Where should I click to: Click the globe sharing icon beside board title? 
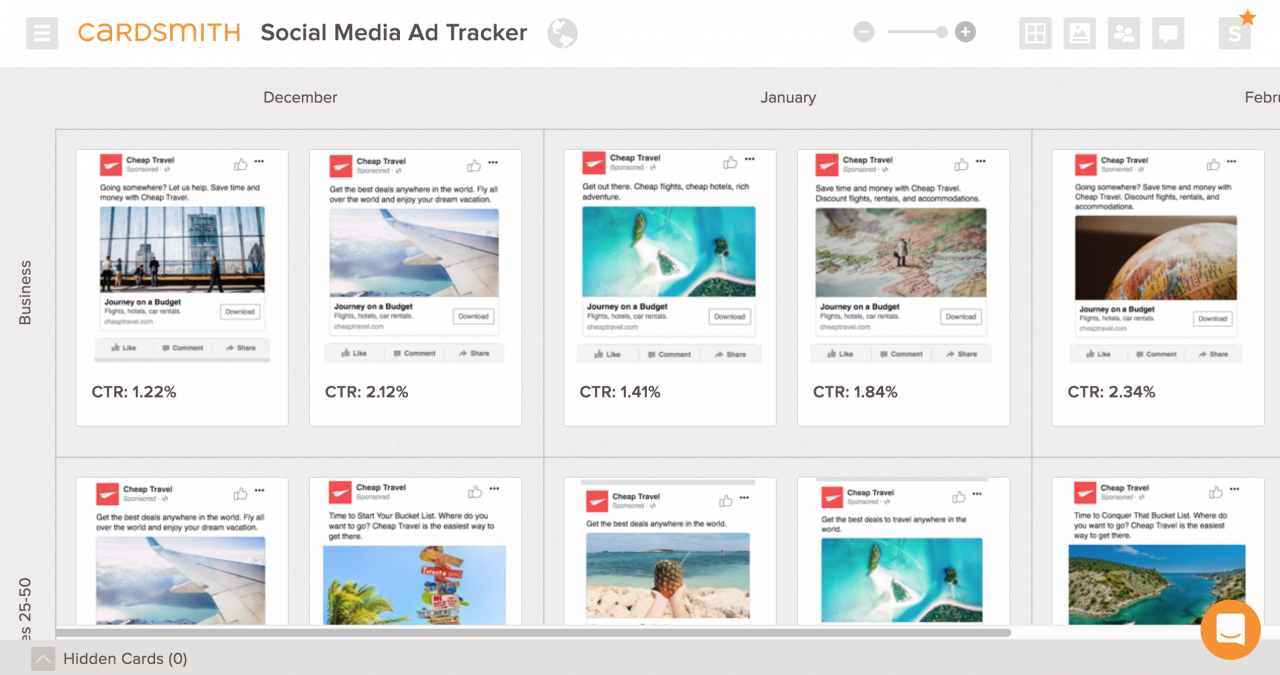(x=562, y=33)
